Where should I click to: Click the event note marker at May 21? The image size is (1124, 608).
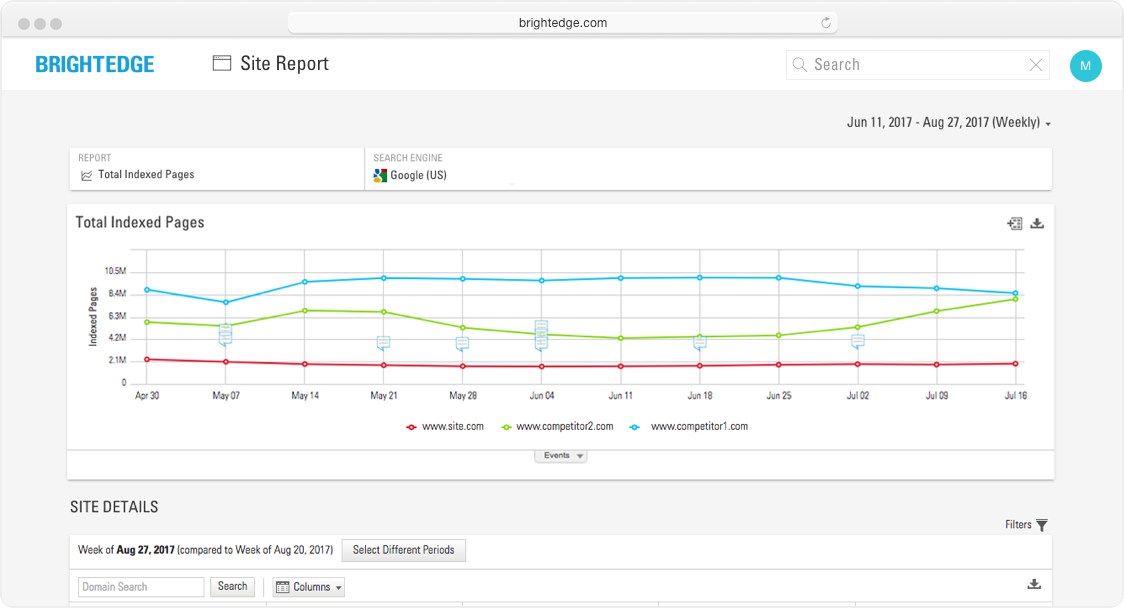(383, 343)
